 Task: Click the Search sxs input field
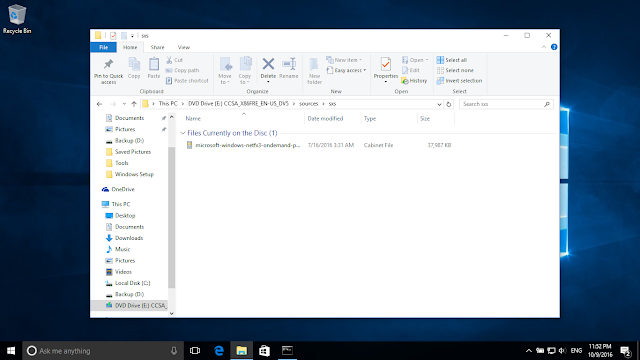click(x=502, y=104)
